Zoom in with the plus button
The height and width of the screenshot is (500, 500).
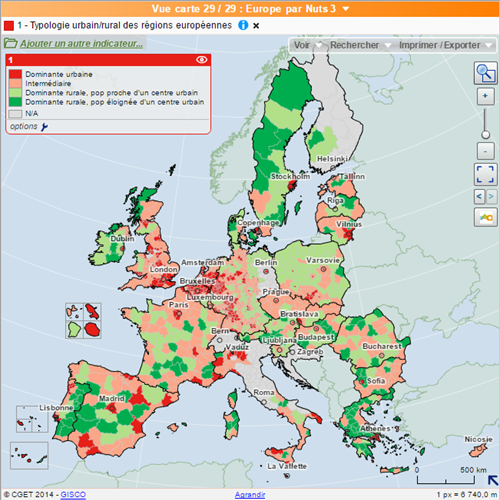click(x=485, y=96)
